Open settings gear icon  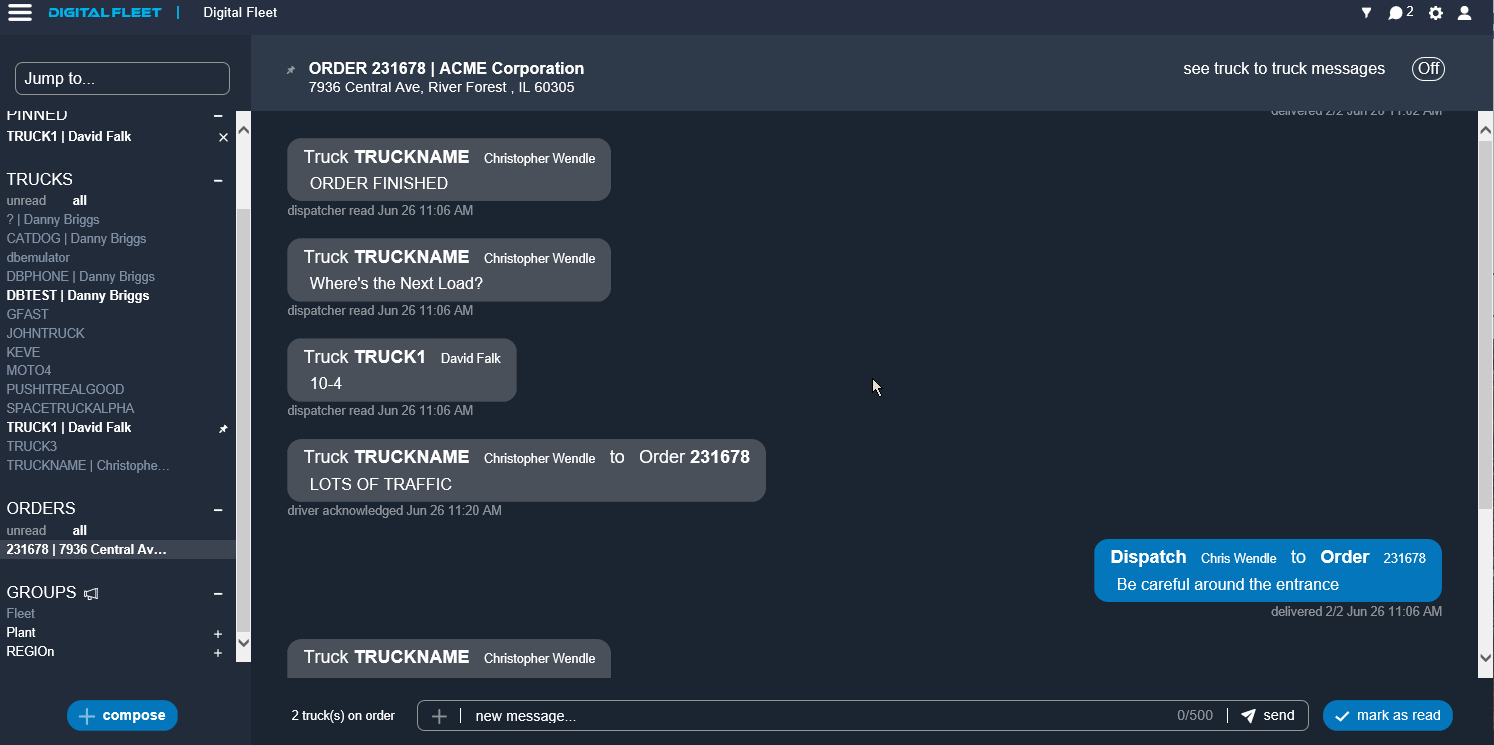click(1436, 13)
